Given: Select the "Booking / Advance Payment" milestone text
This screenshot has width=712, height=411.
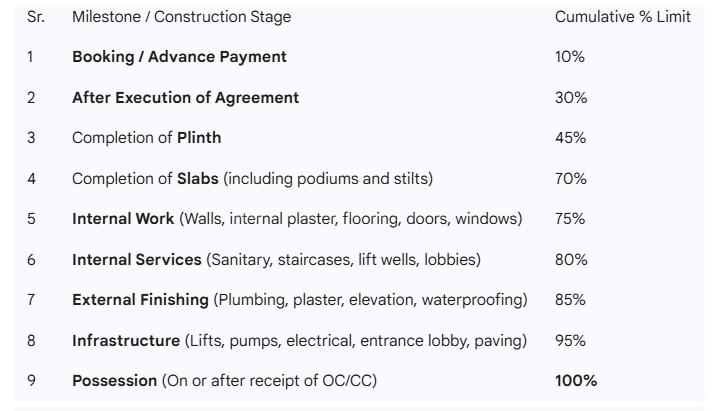Looking at the screenshot, I should (179, 57).
